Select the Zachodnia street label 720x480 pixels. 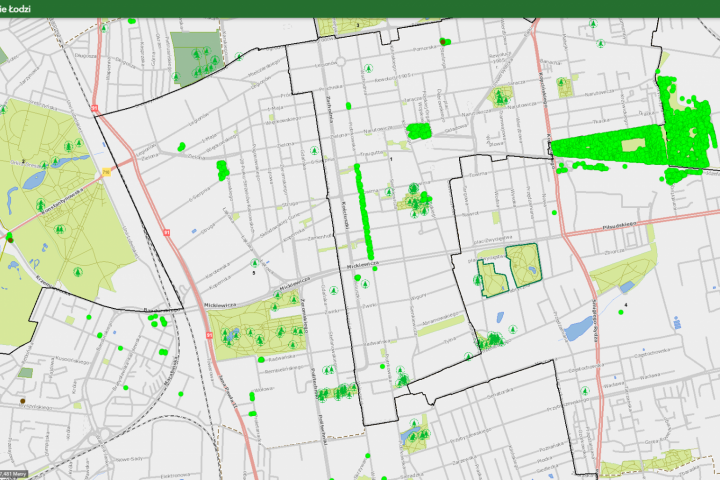329,109
